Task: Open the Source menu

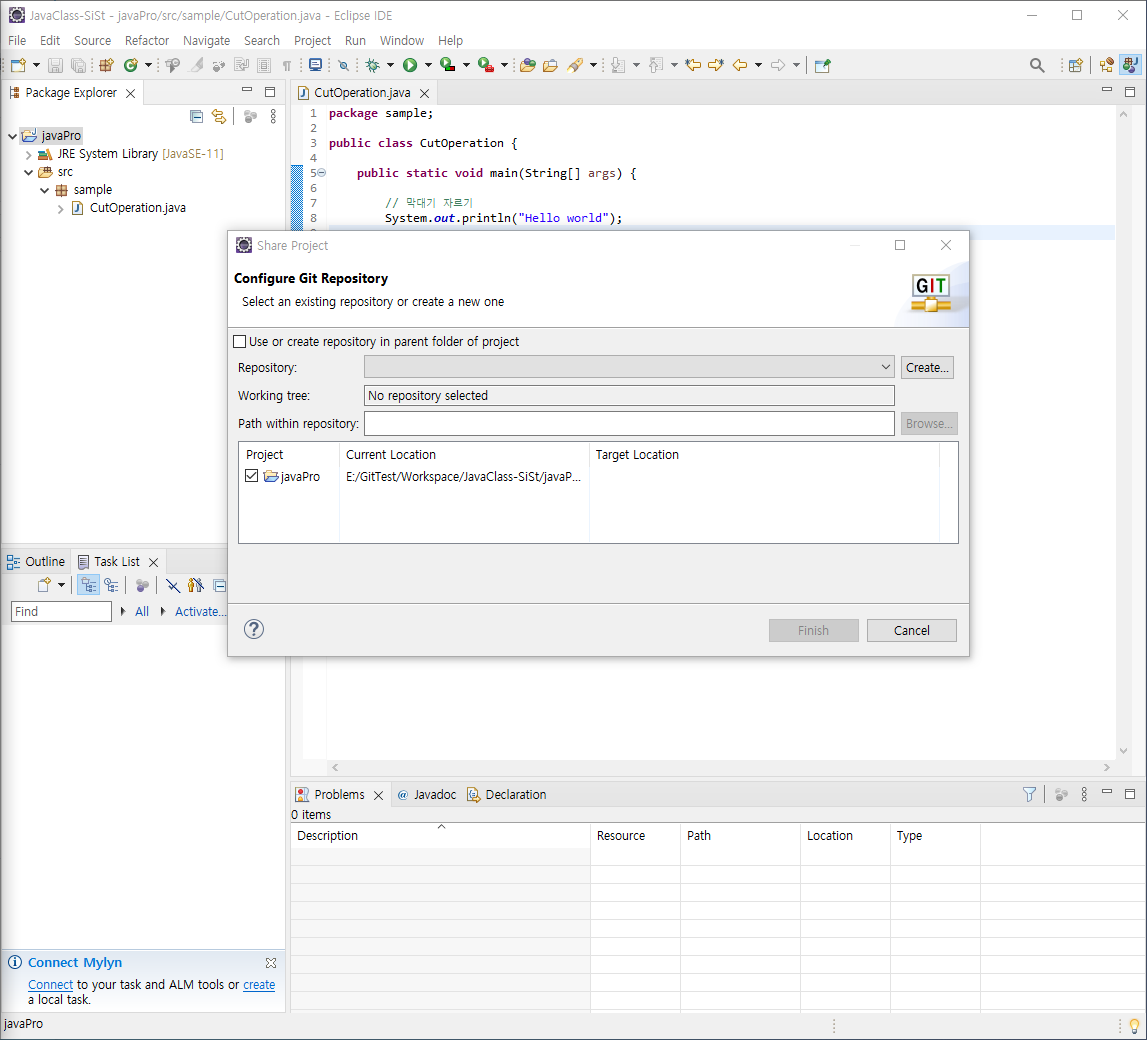Action: pyautogui.click(x=92, y=40)
